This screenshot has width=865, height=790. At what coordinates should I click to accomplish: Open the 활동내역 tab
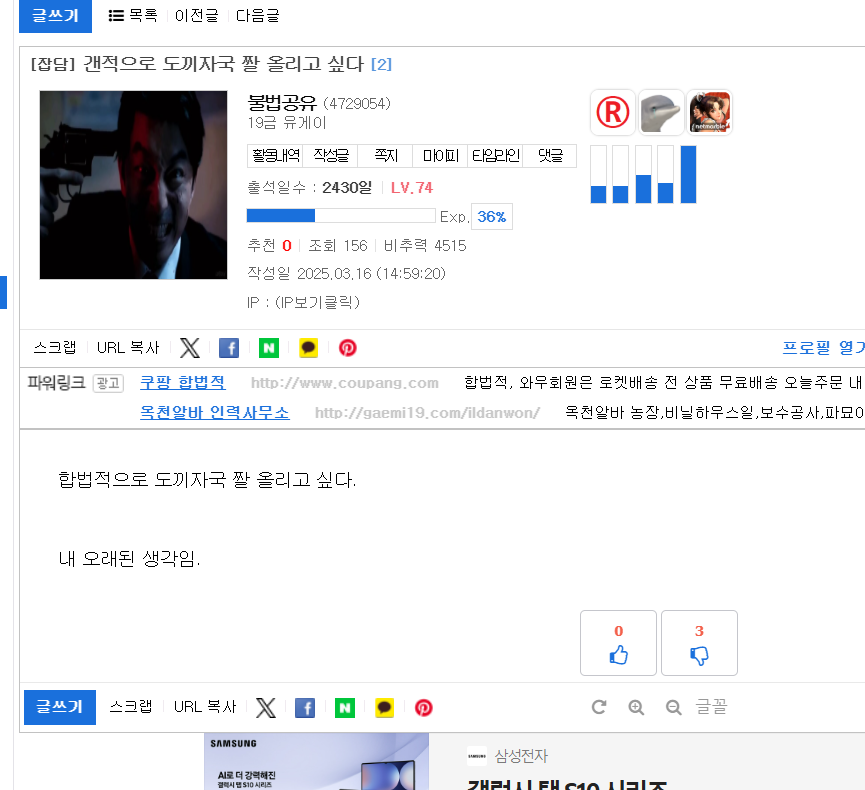pyautogui.click(x=276, y=156)
